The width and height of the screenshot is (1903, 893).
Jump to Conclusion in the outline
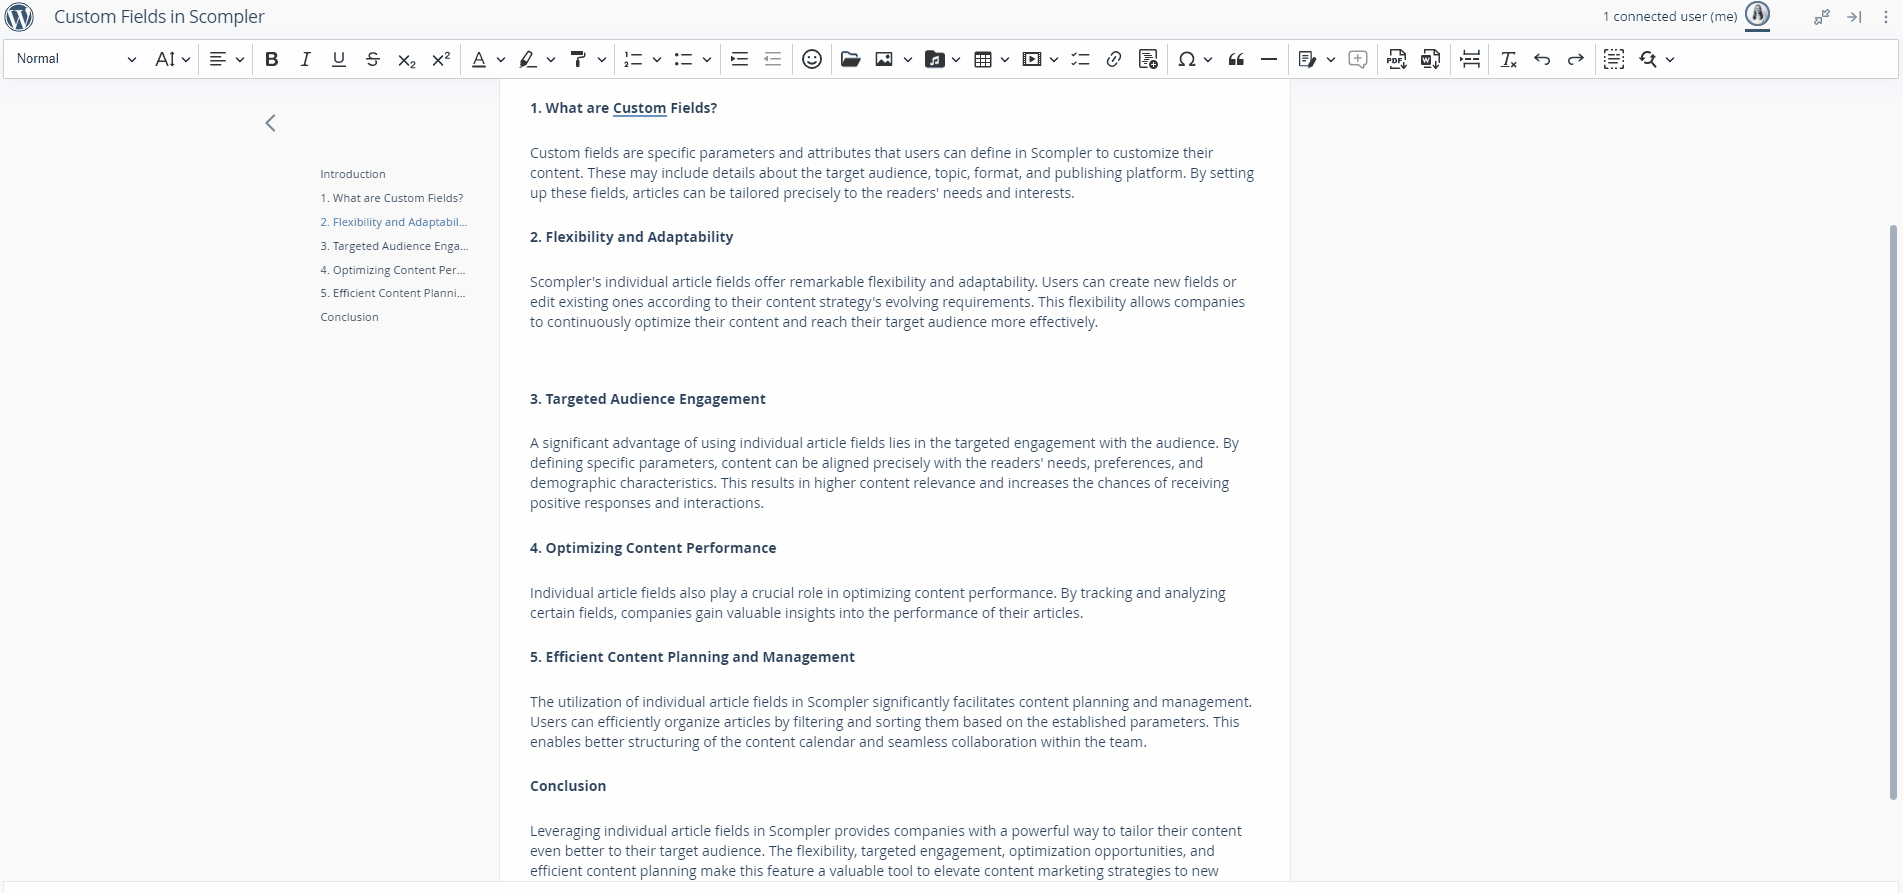point(349,317)
